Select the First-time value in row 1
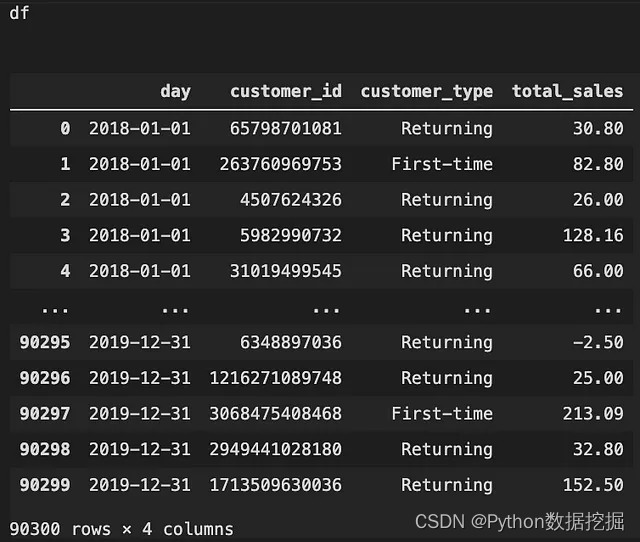 coord(442,164)
